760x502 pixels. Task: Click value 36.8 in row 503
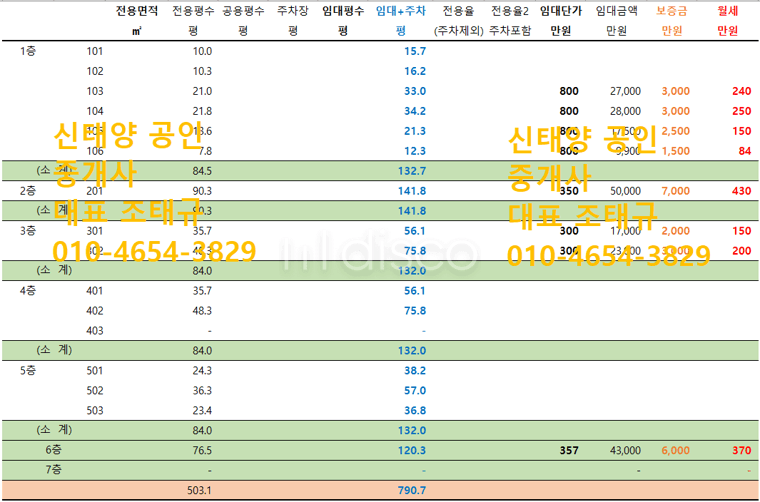(415, 411)
